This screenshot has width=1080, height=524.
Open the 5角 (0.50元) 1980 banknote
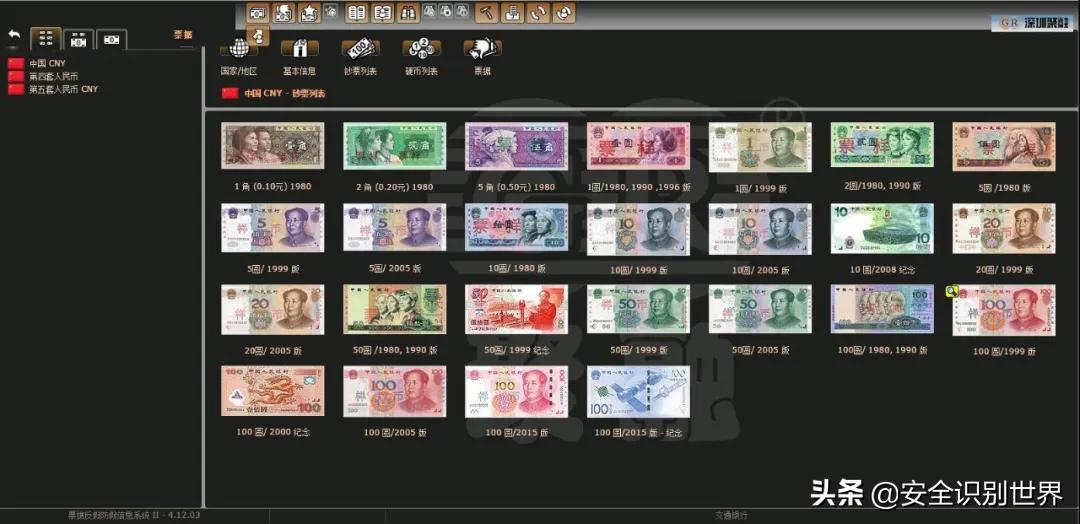tap(517, 146)
